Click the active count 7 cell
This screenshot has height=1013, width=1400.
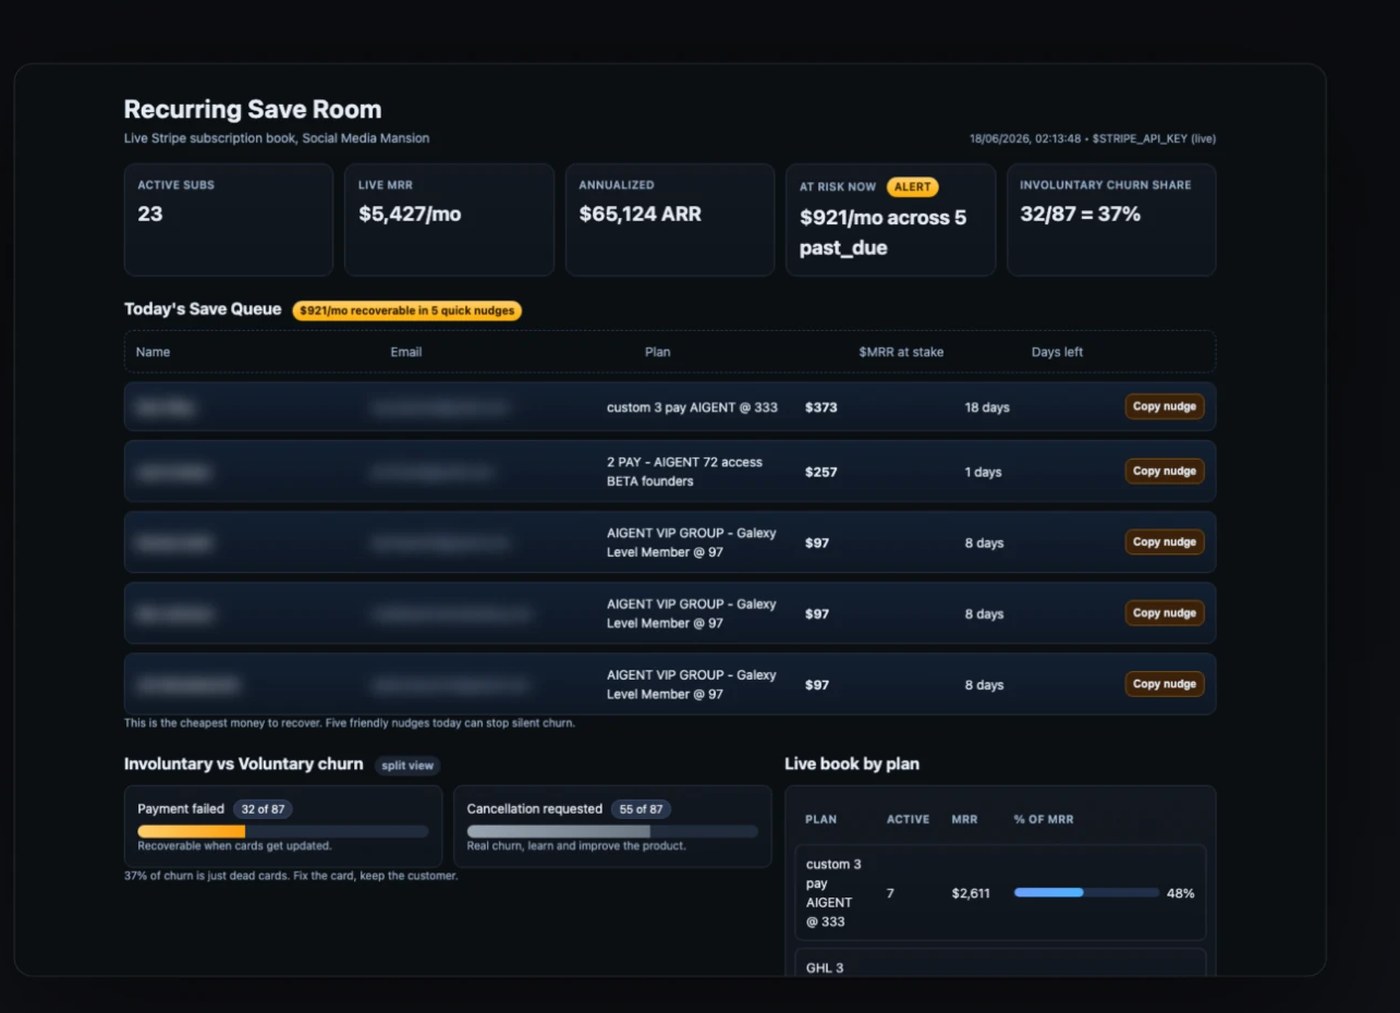(890, 893)
